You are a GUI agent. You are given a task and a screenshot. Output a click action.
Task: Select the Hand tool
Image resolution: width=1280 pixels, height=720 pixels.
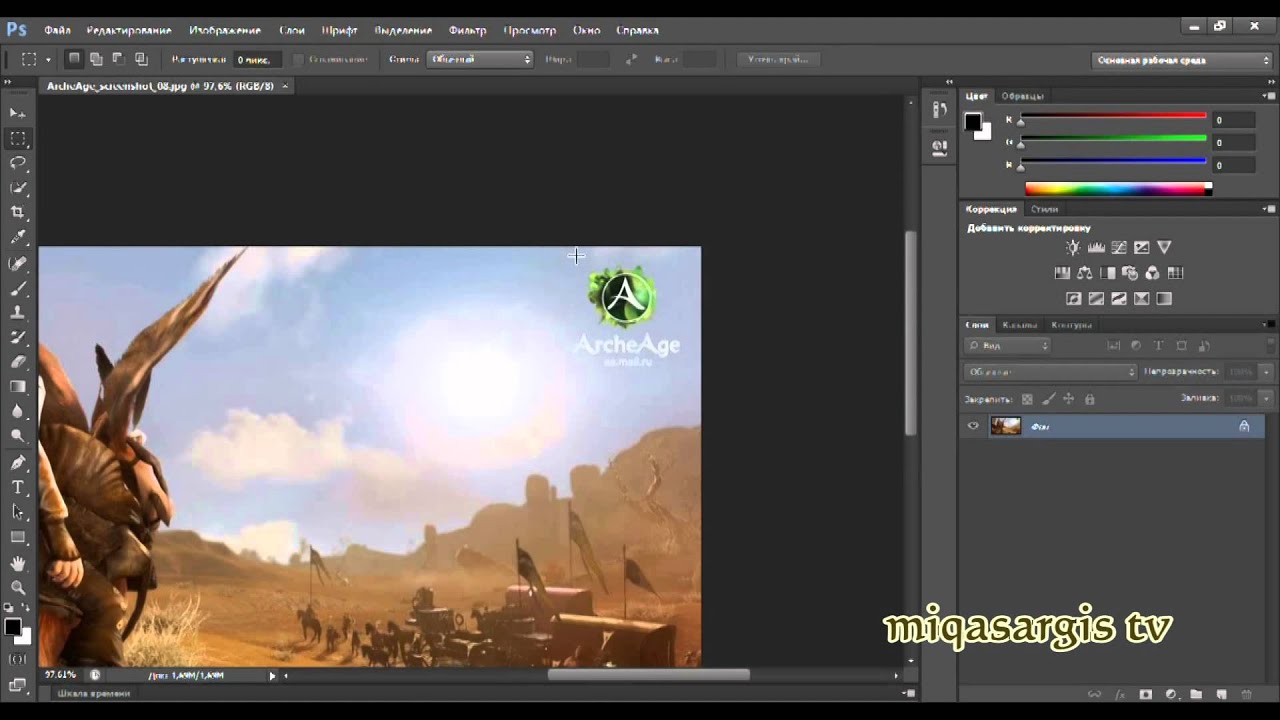[18, 563]
